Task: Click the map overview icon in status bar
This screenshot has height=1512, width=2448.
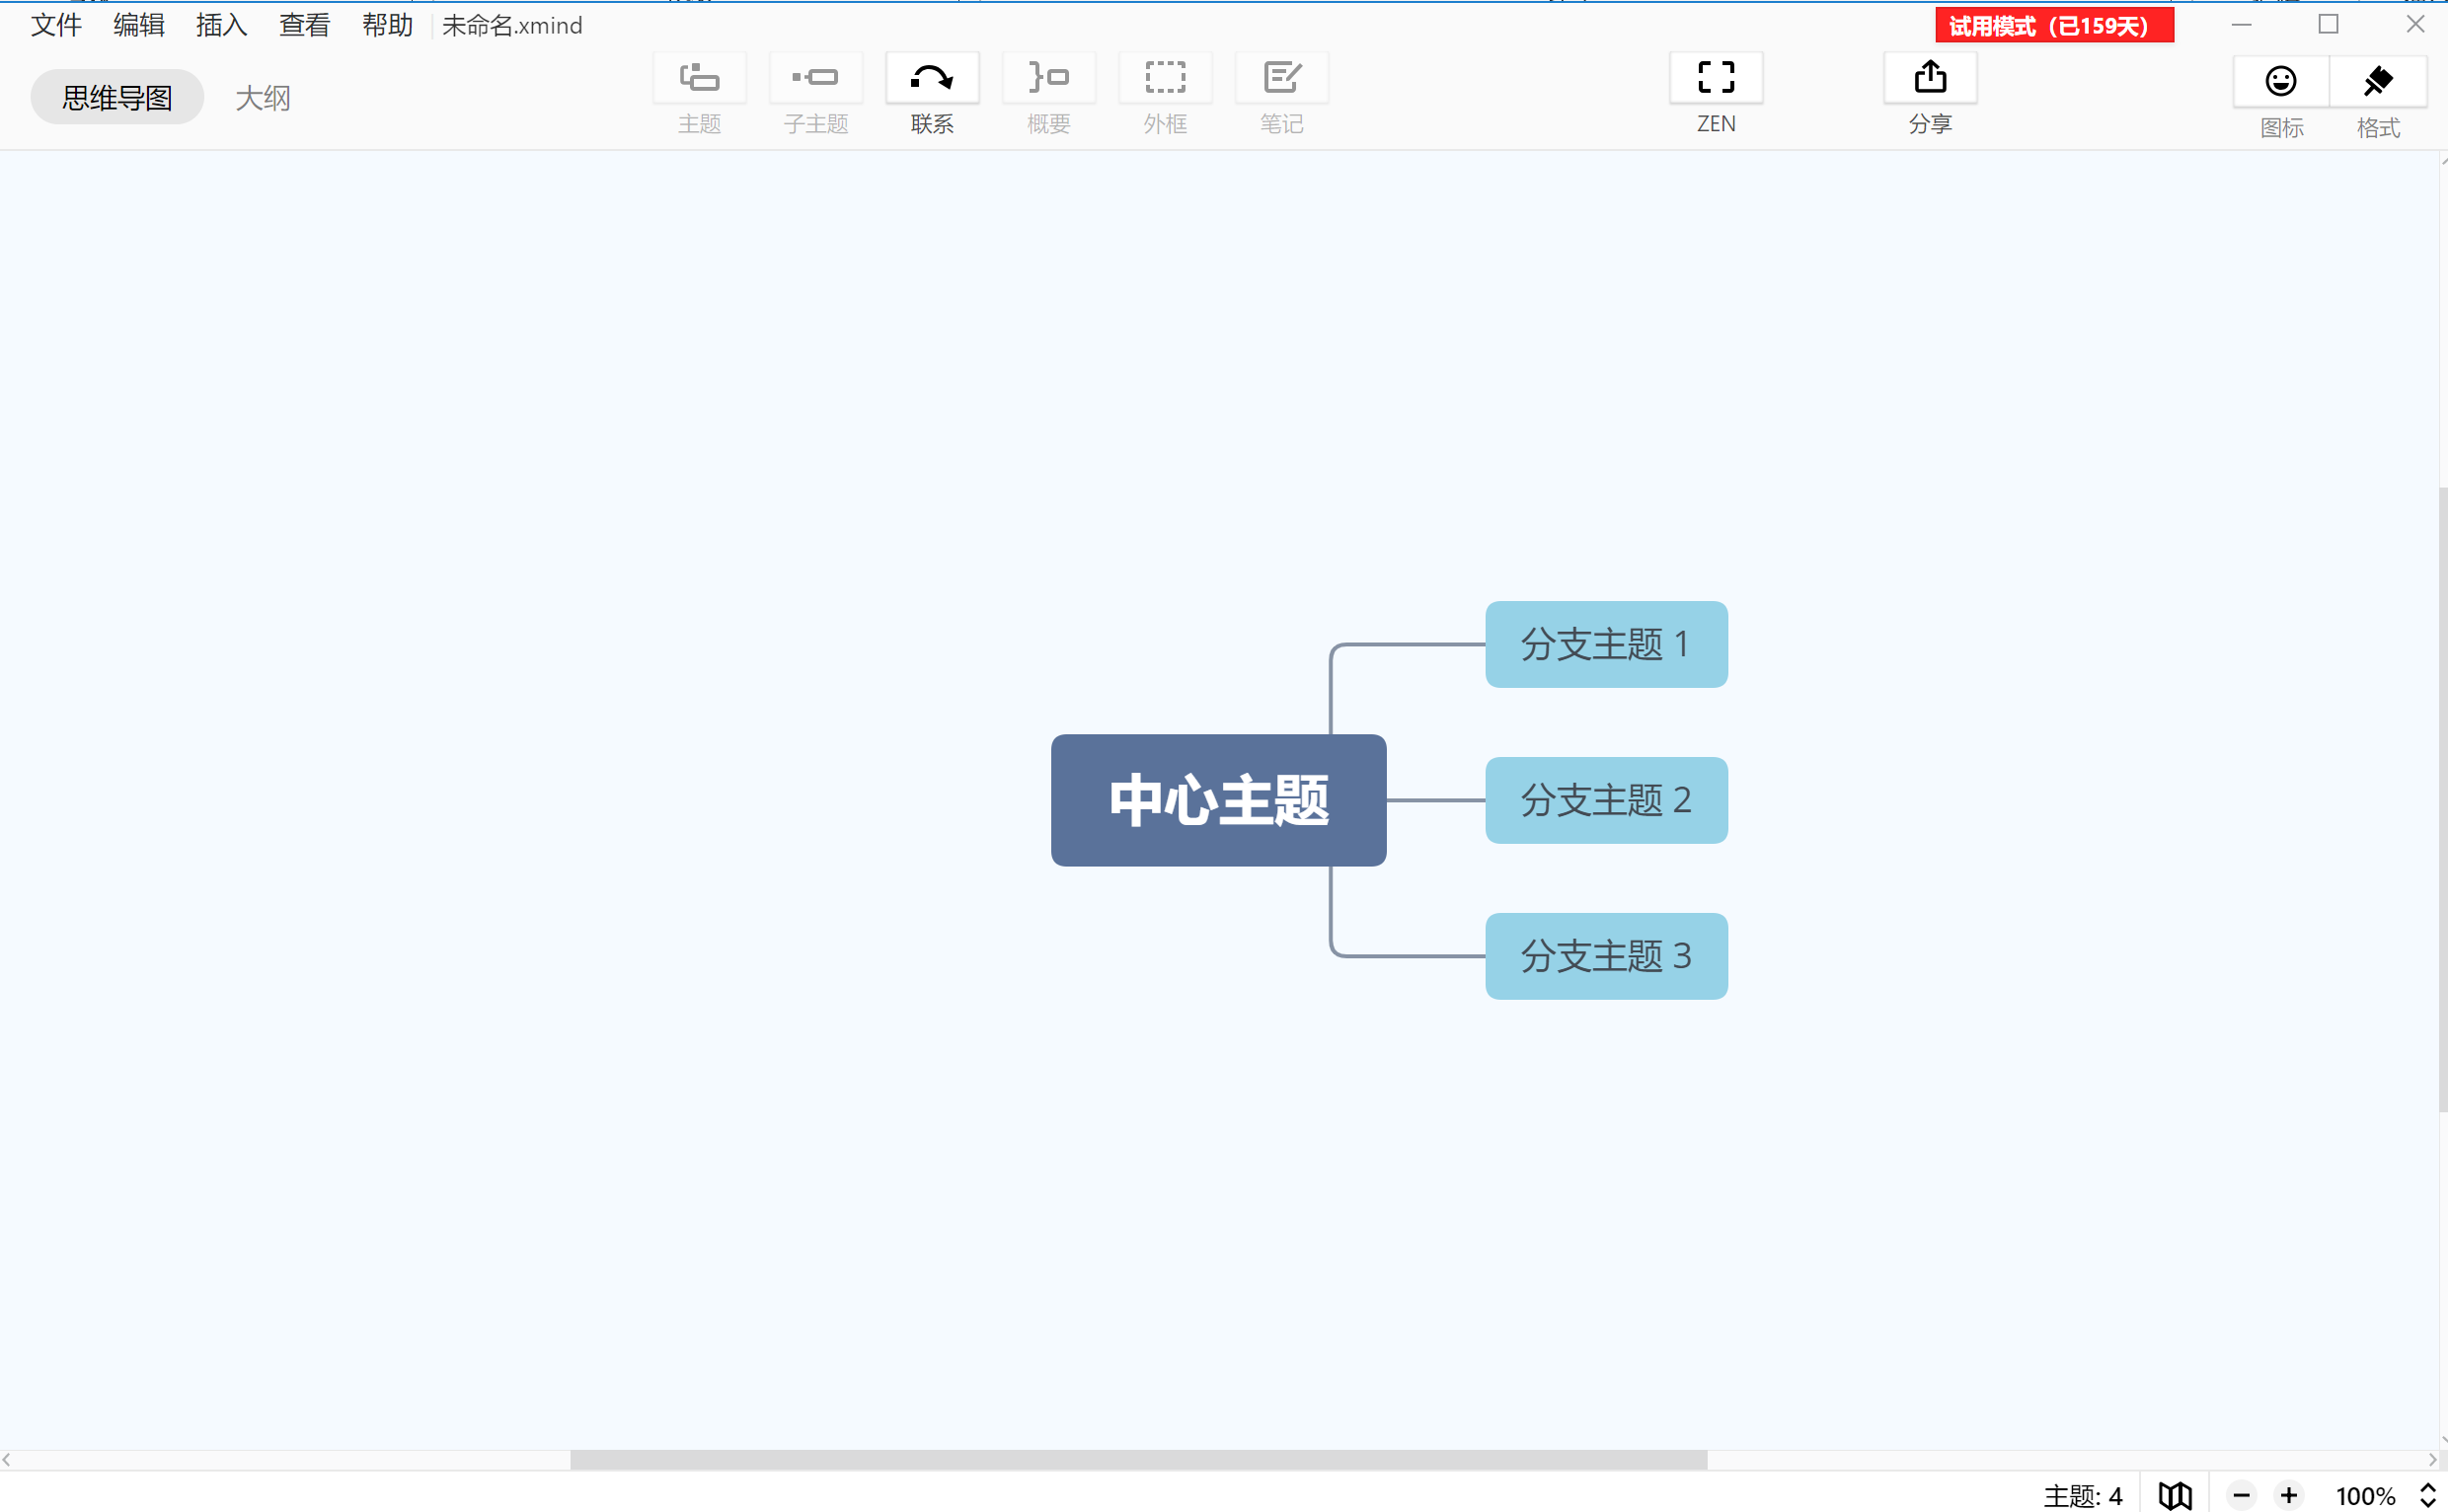Action: click(x=2175, y=1495)
